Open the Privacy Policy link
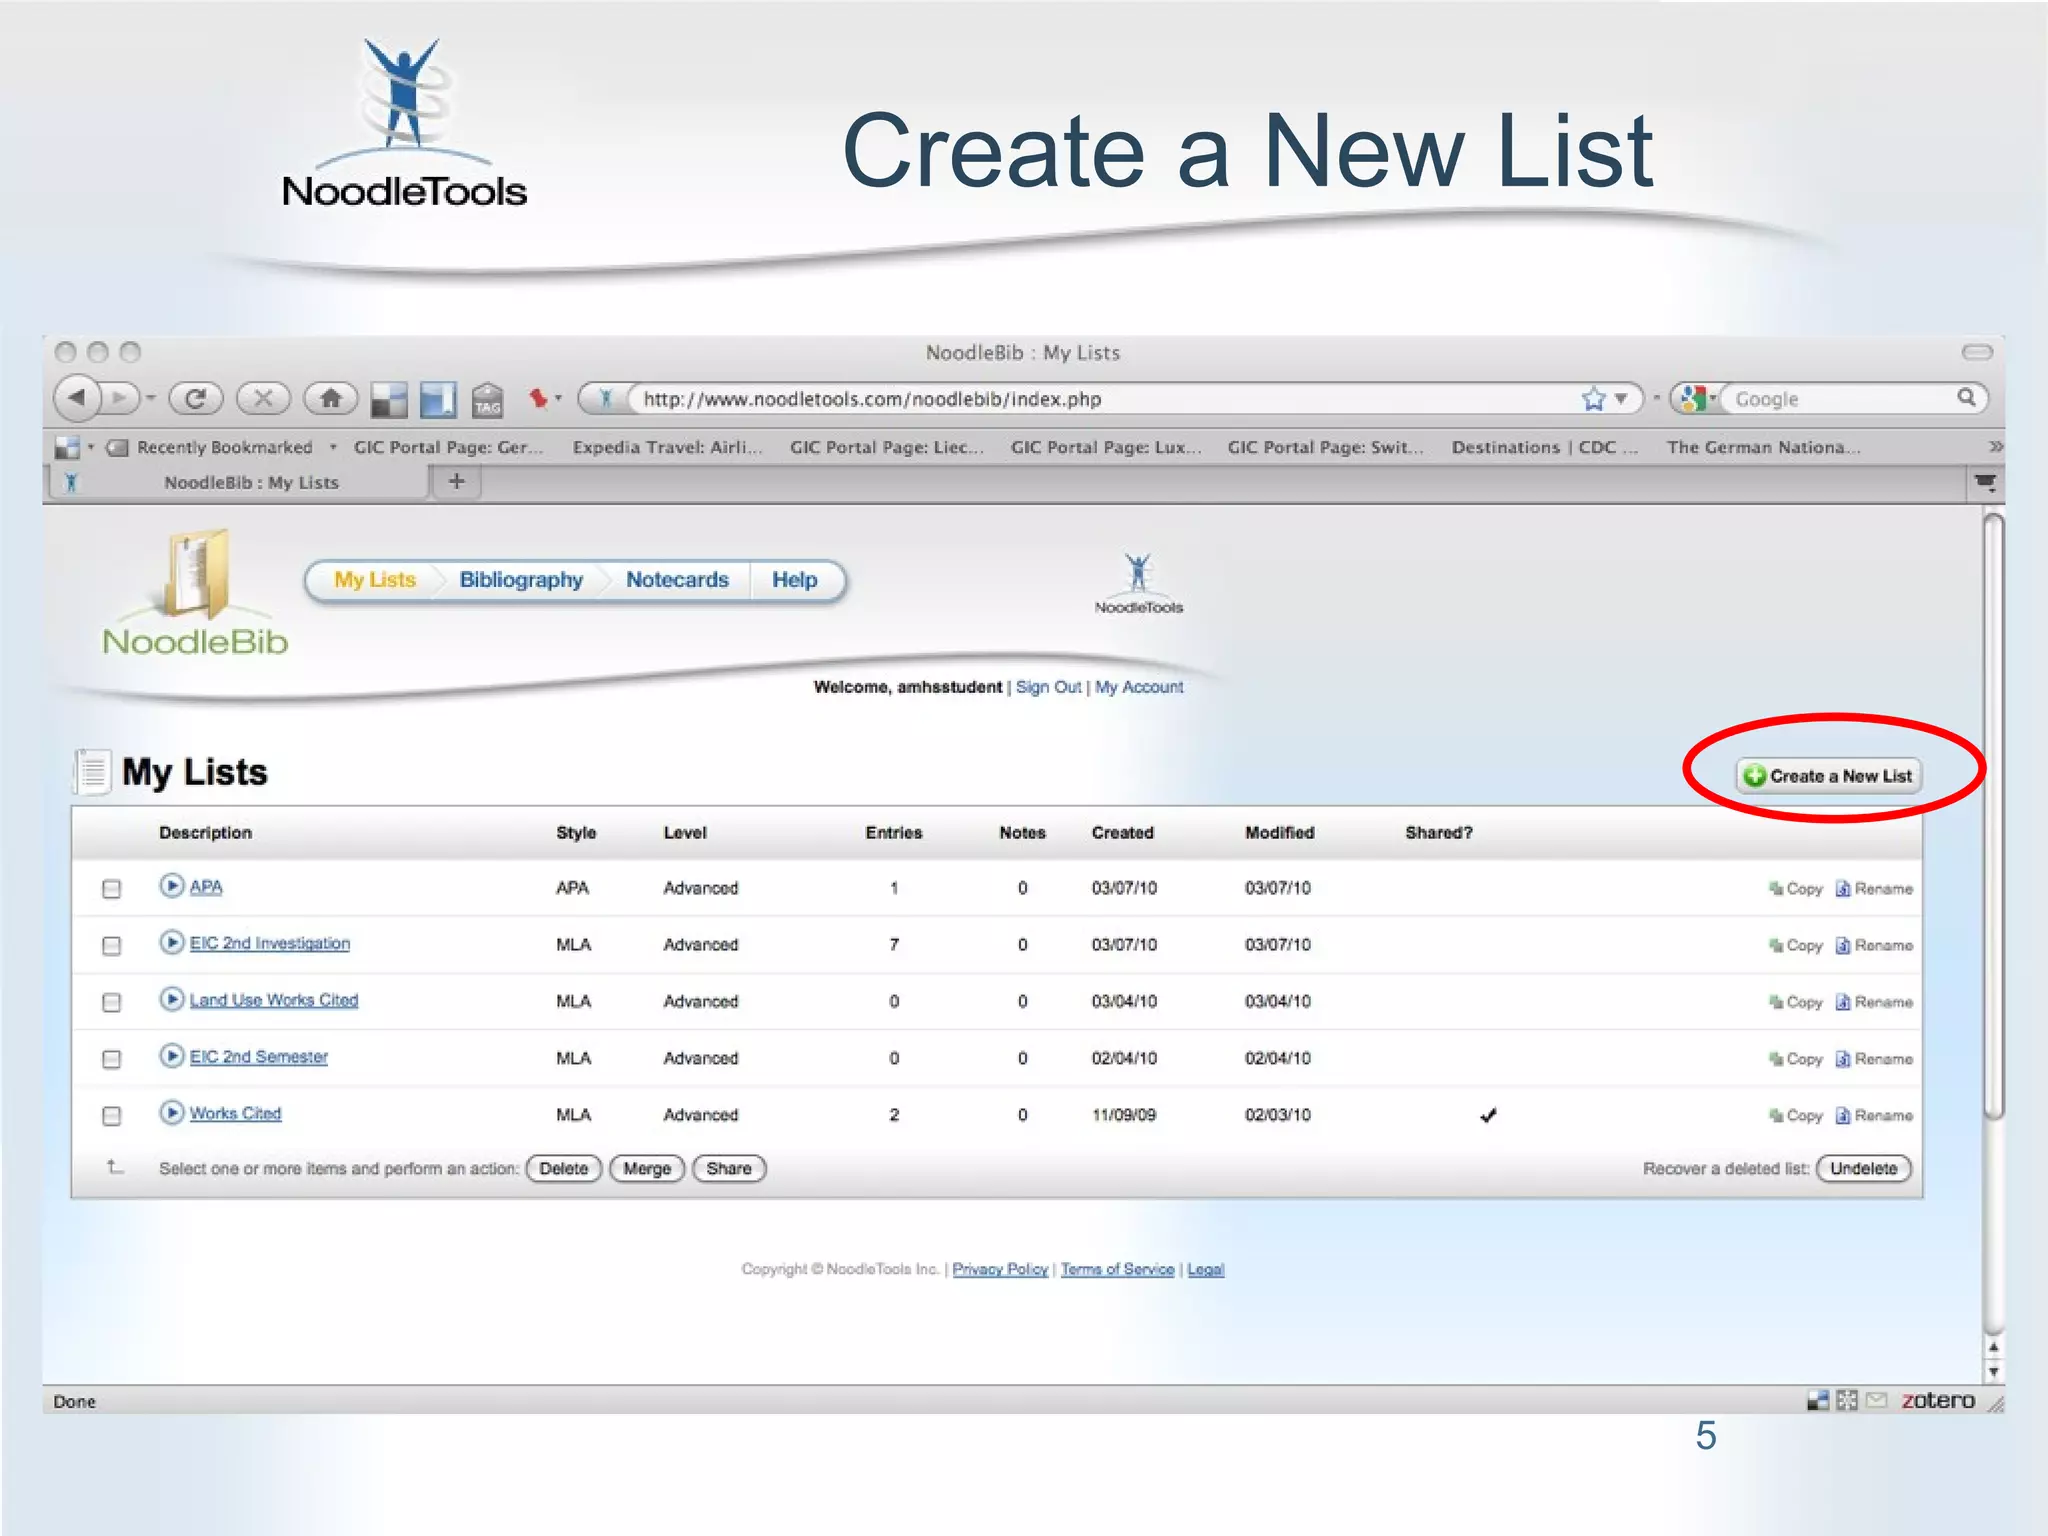This screenshot has width=2048, height=1536. pyautogui.click(x=1000, y=1269)
